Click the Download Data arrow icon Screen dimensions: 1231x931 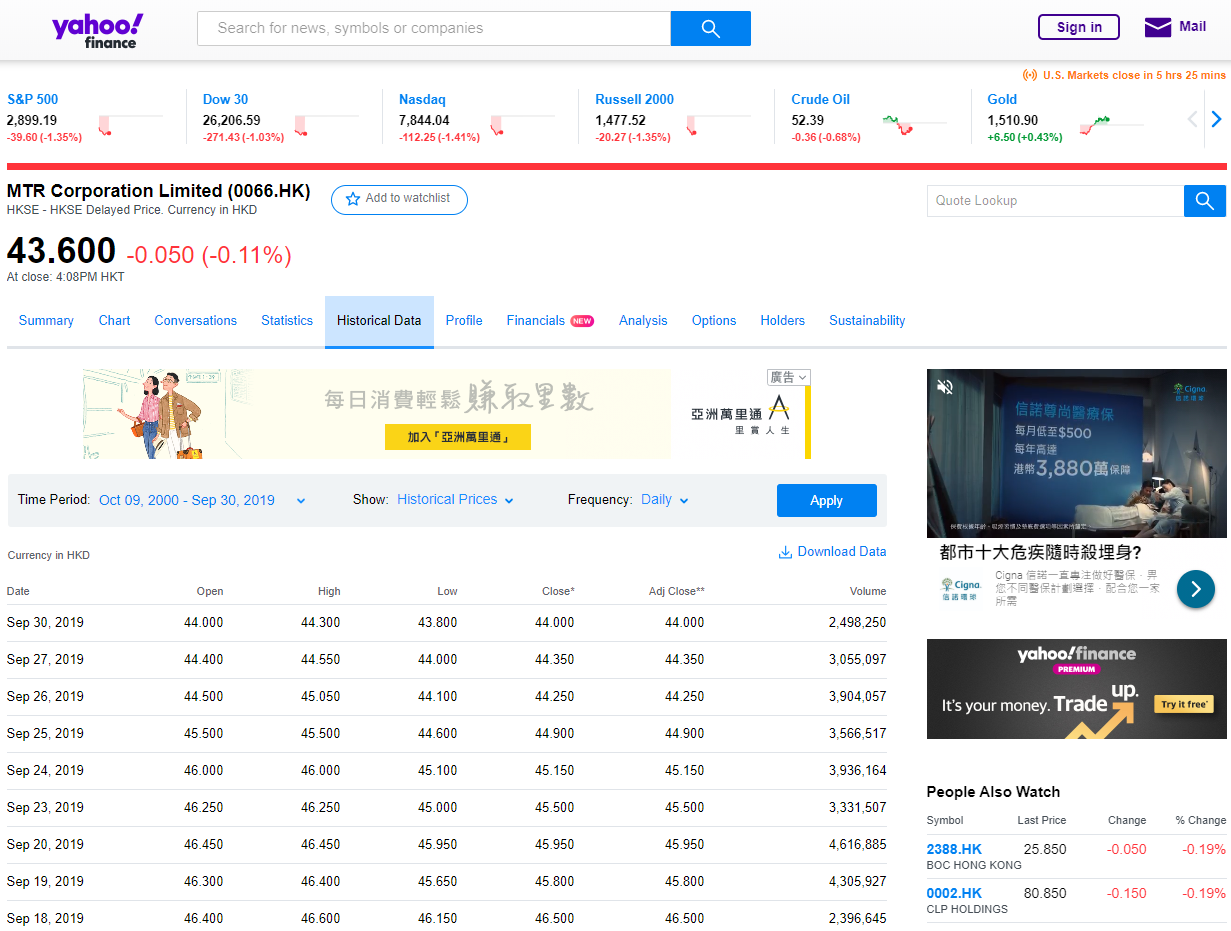[785, 552]
